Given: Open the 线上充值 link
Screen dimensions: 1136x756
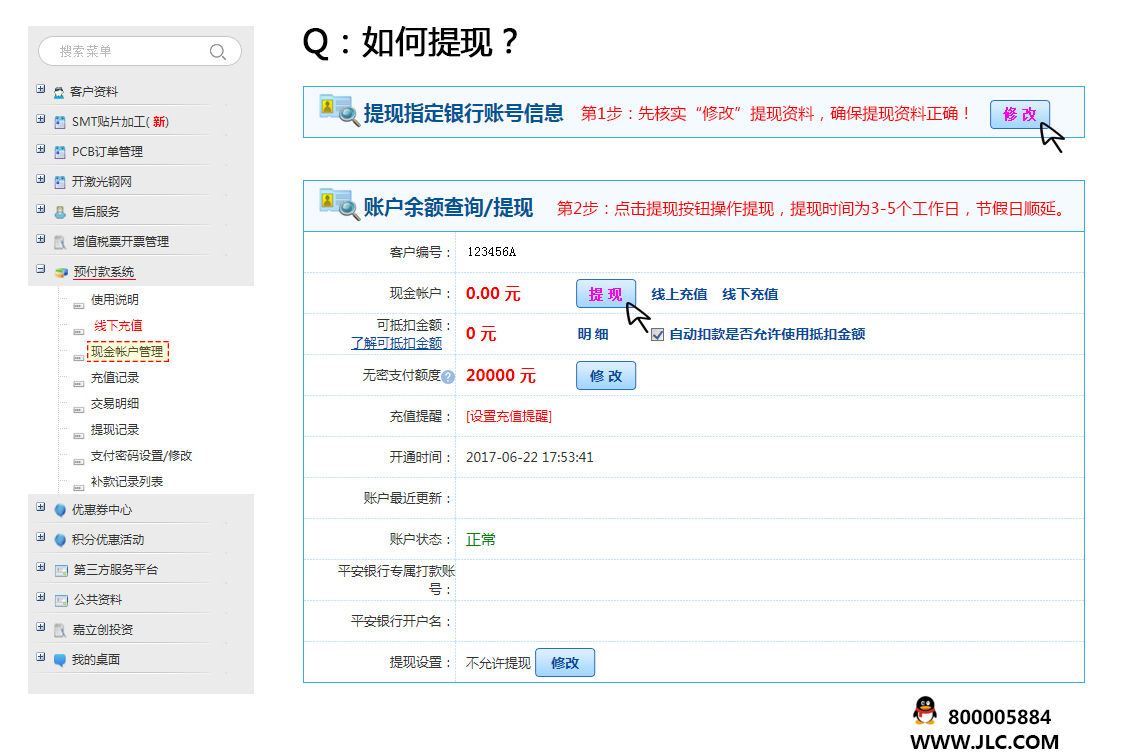Looking at the screenshot, I should point(679,294).
